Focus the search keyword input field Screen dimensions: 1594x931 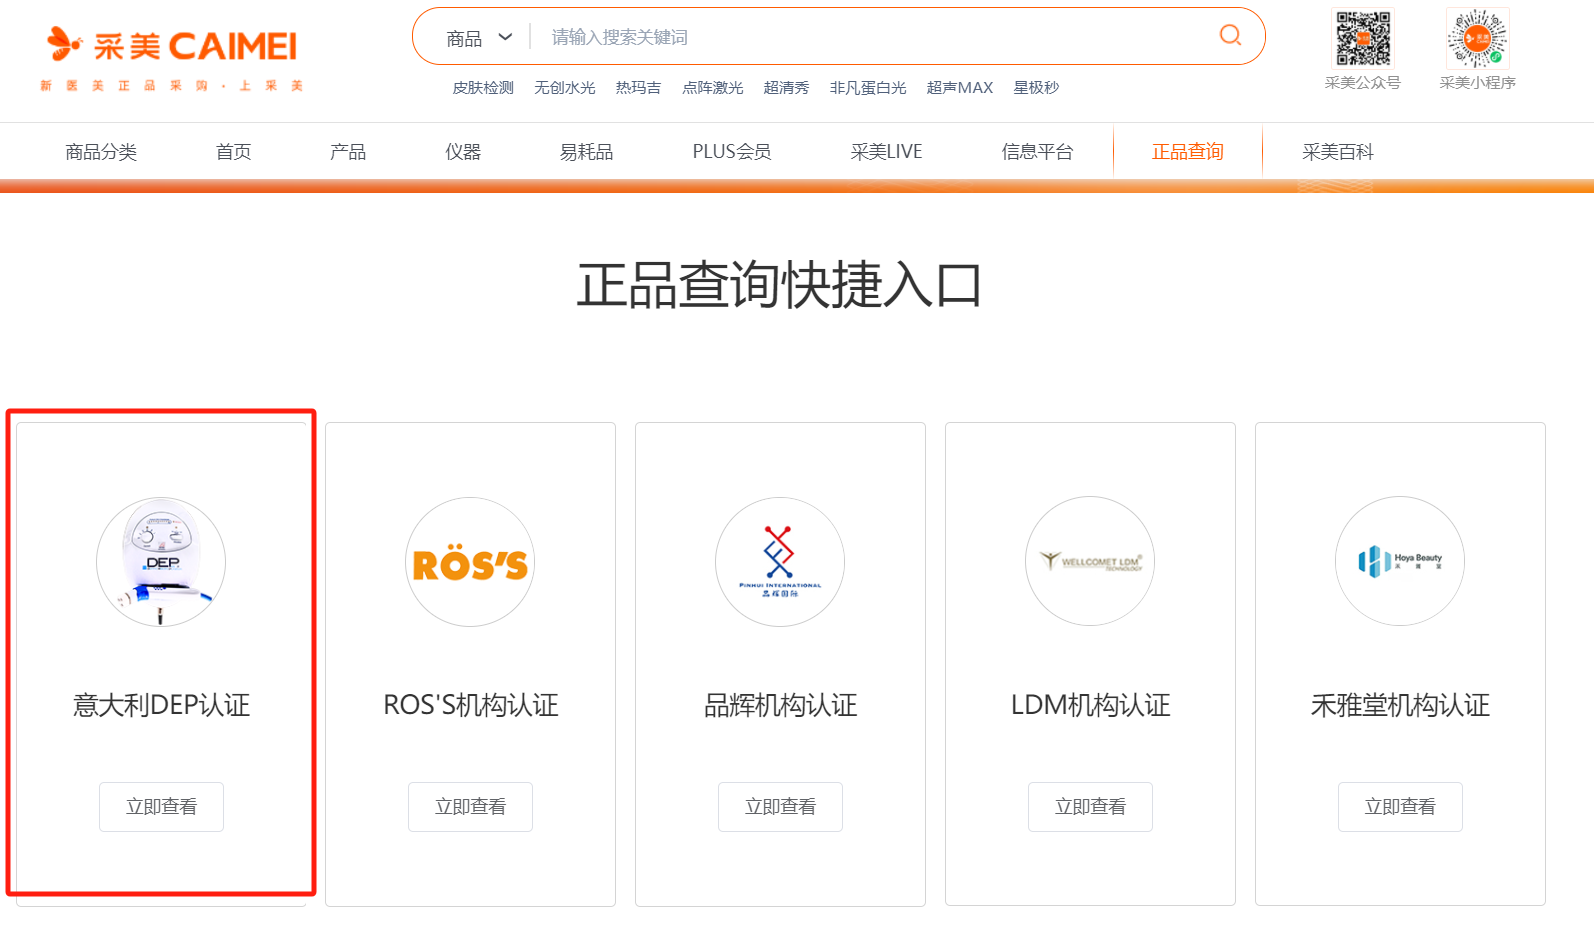(870, 37)
